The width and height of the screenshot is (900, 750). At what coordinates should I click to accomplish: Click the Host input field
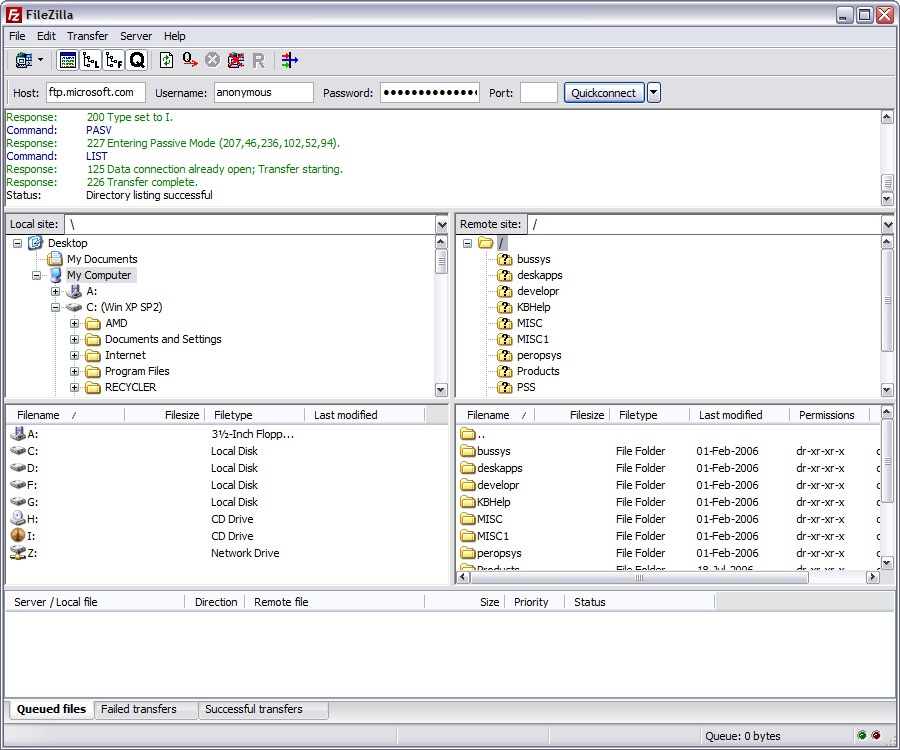pyautogui.click(x=95, y=92)
